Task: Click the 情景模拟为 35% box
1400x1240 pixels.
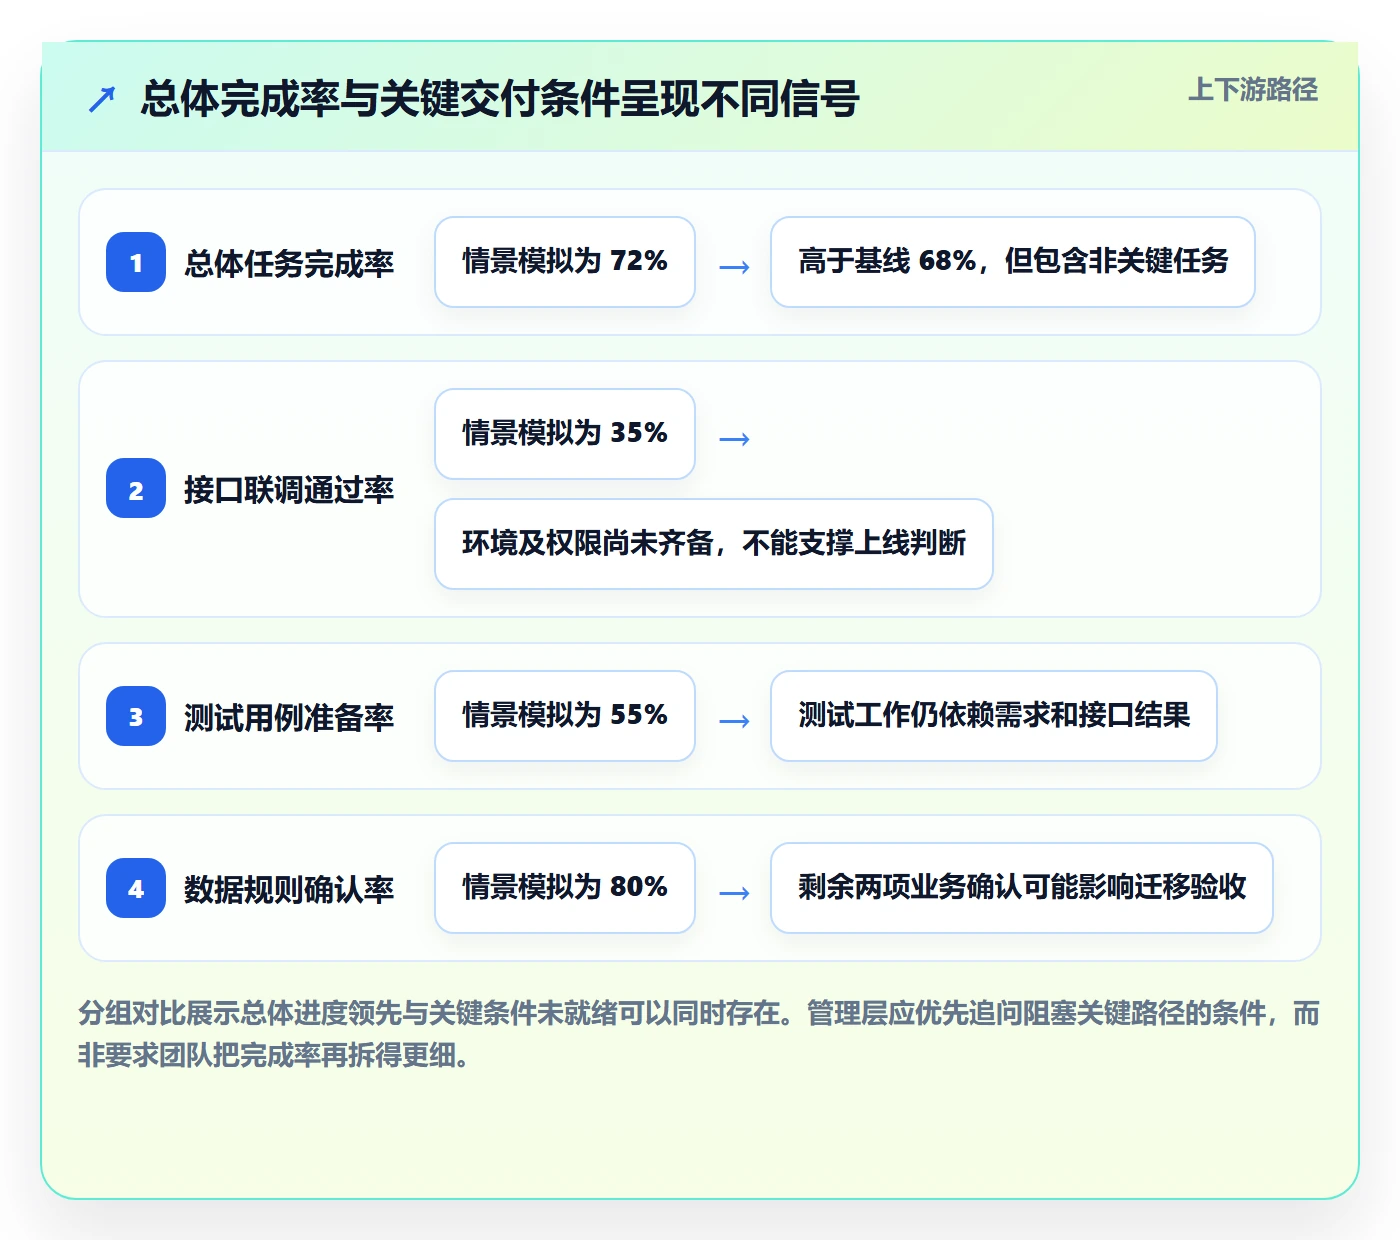Action: [x=565, y=434]
